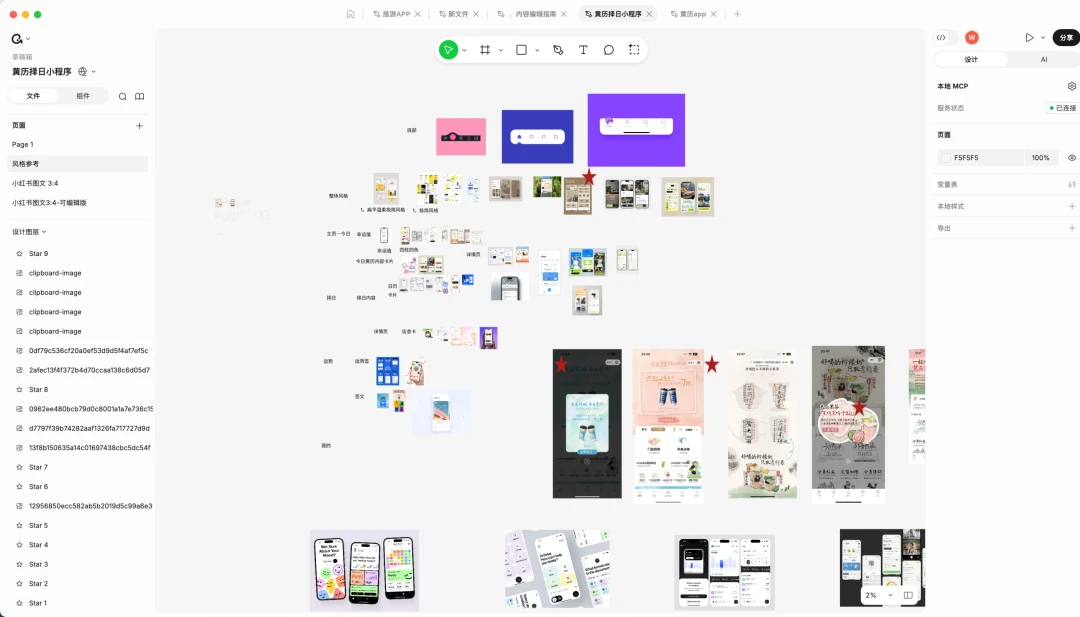
Task: Click the play presentation icon
Action: click(1029, 37)
